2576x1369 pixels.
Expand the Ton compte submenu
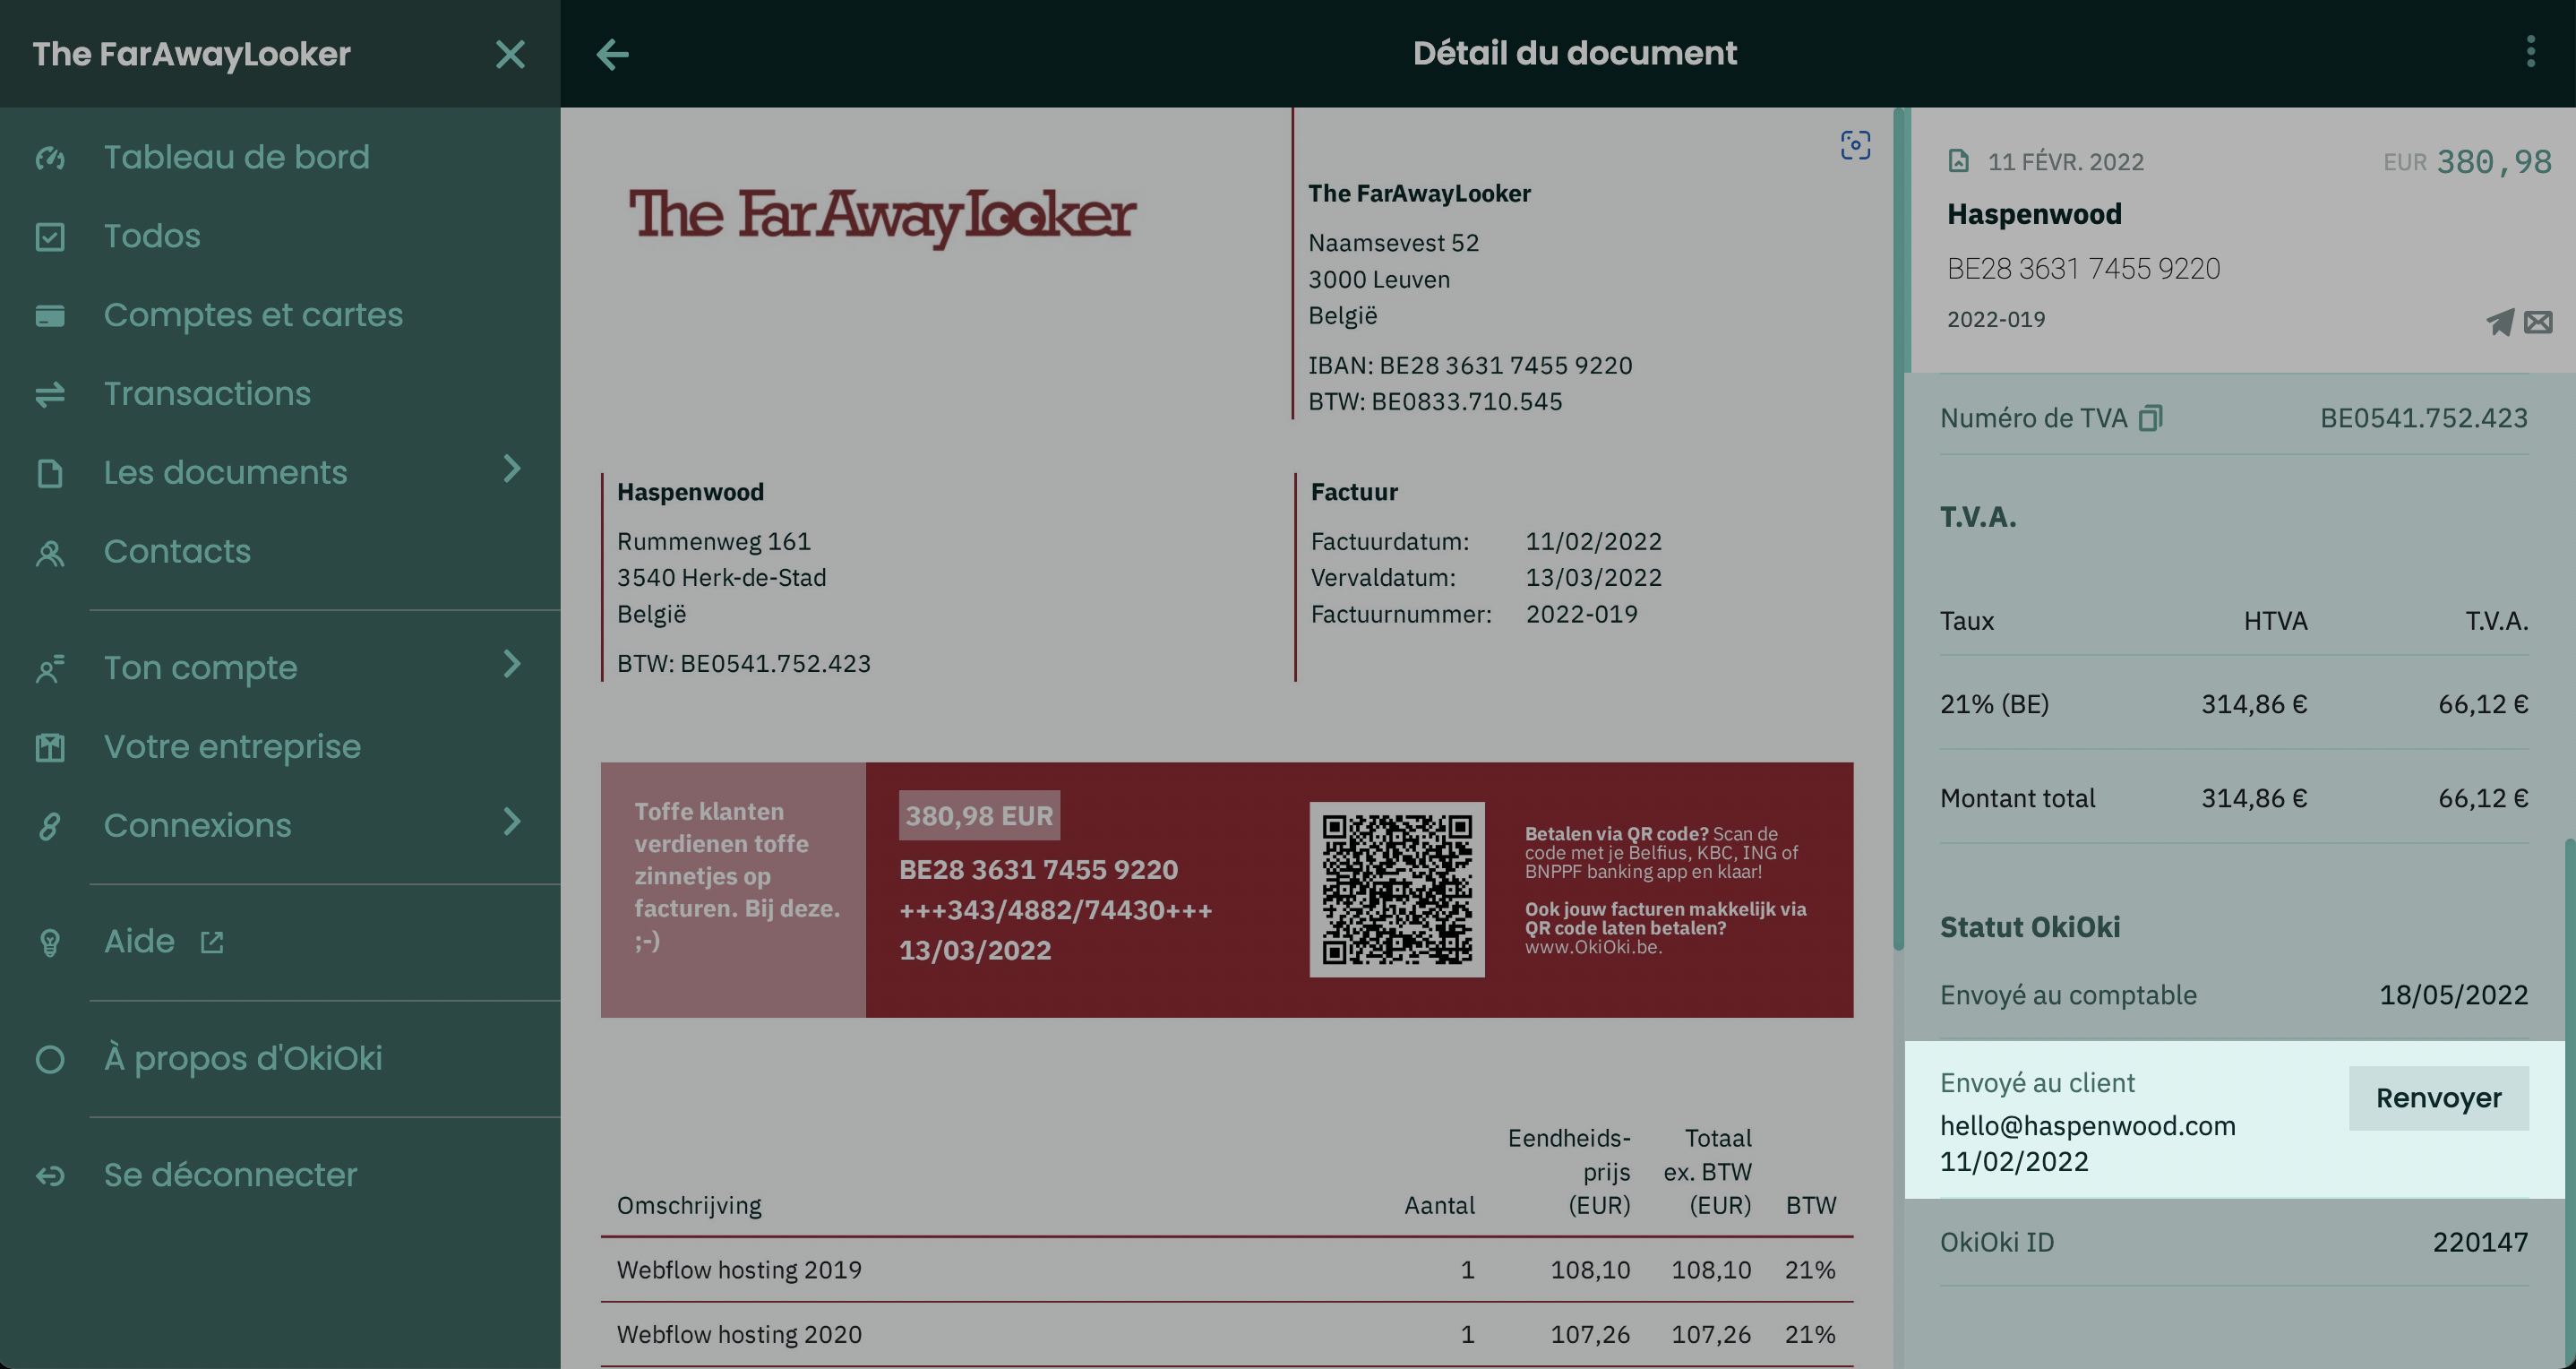pos(512,664)
